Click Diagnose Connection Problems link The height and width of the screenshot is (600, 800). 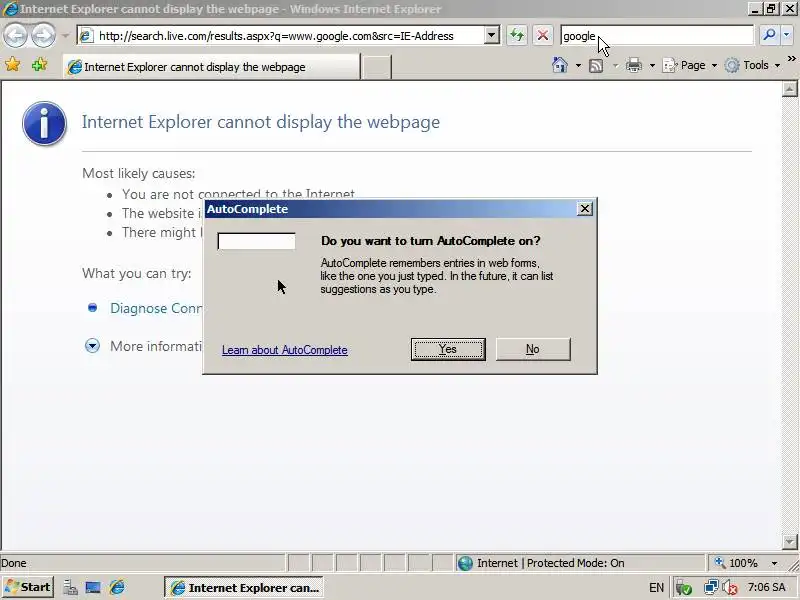tap(156, 308)
